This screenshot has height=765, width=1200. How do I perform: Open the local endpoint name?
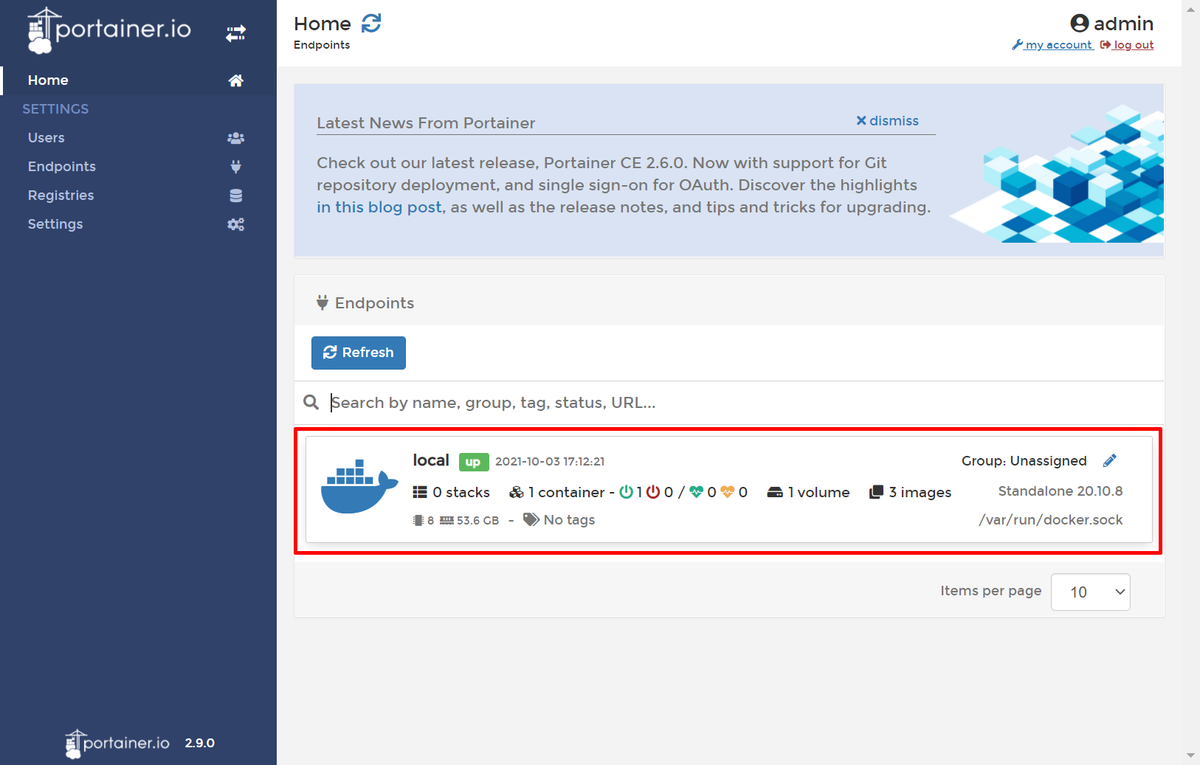pos(431,460)
